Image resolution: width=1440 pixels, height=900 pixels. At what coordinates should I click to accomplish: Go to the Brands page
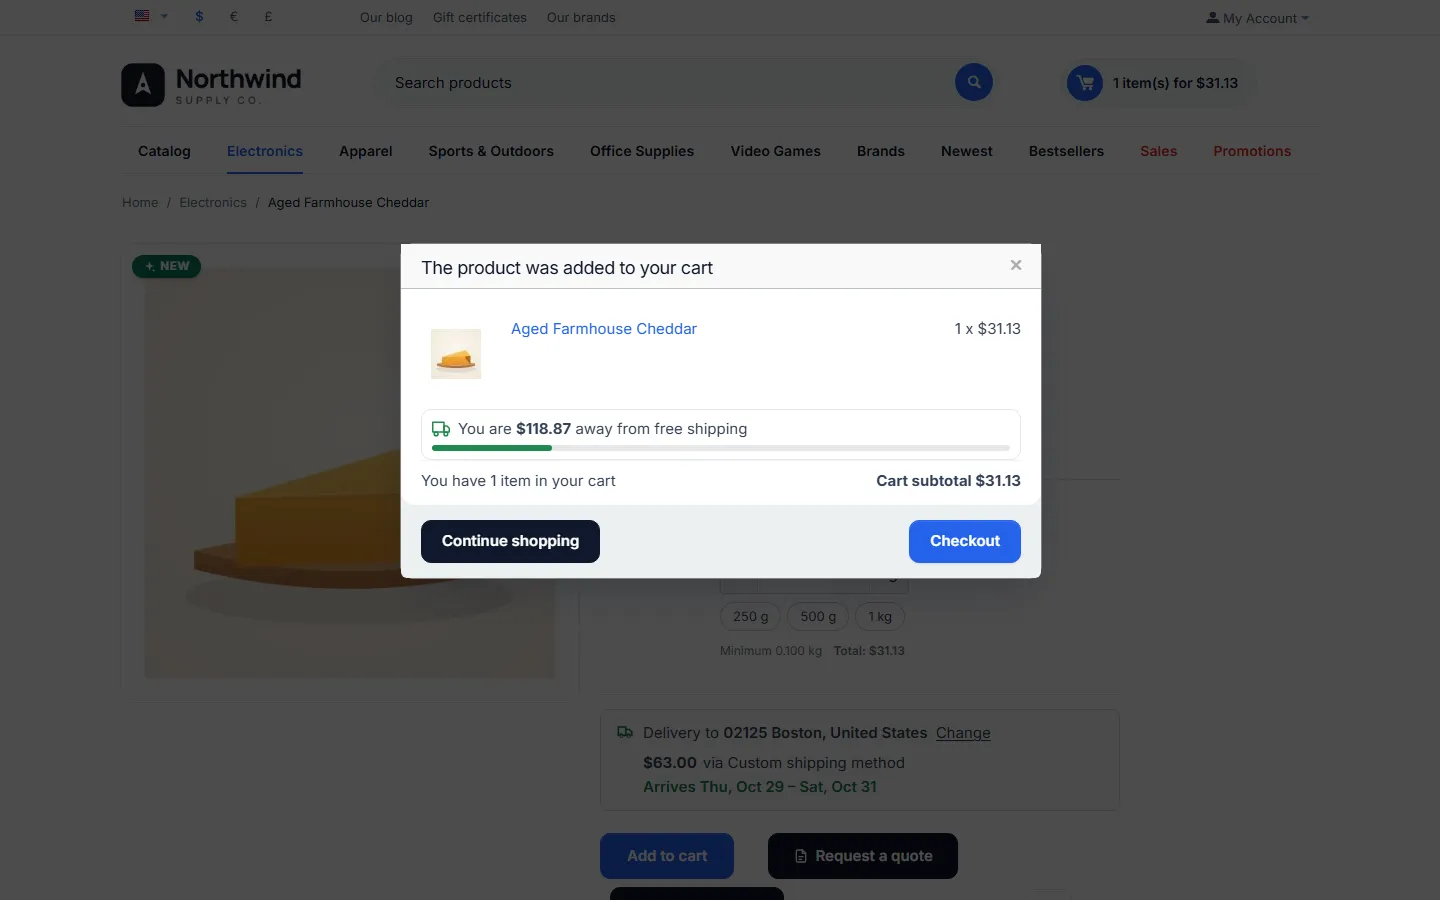(881, 151)
